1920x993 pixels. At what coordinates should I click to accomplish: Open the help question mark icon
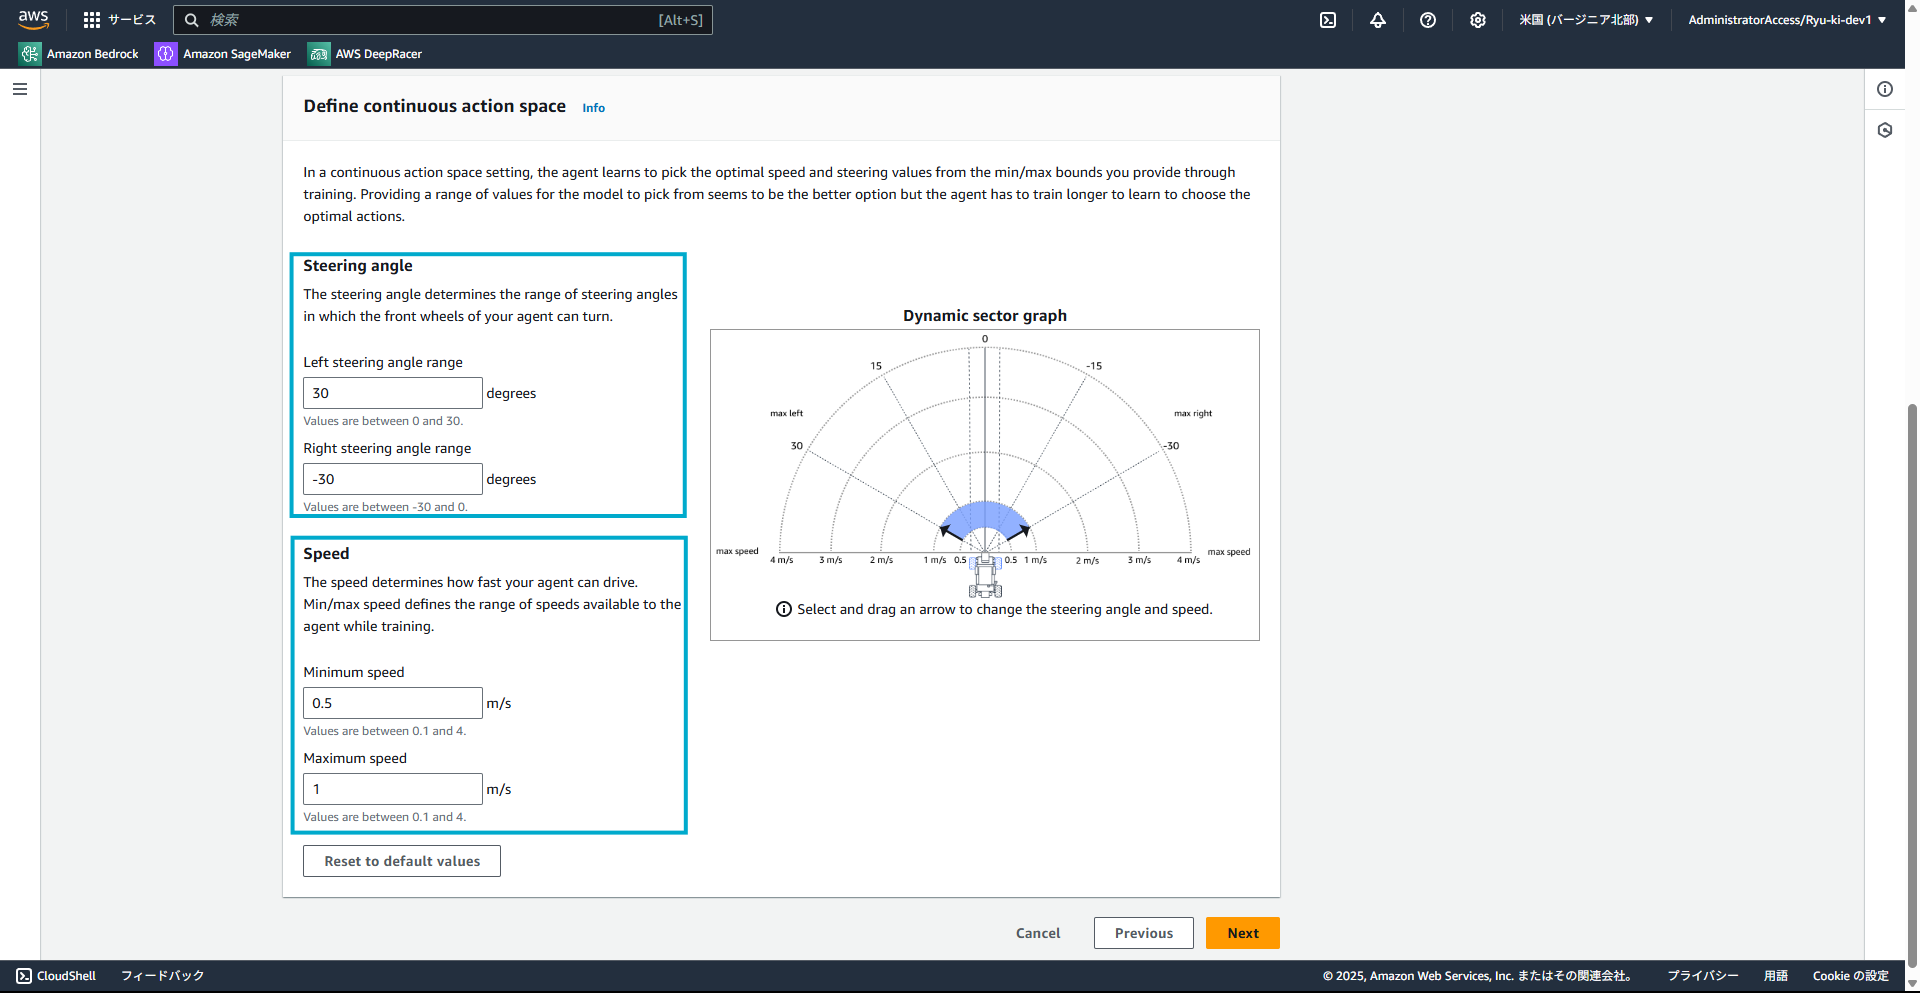pos(1428,20)
